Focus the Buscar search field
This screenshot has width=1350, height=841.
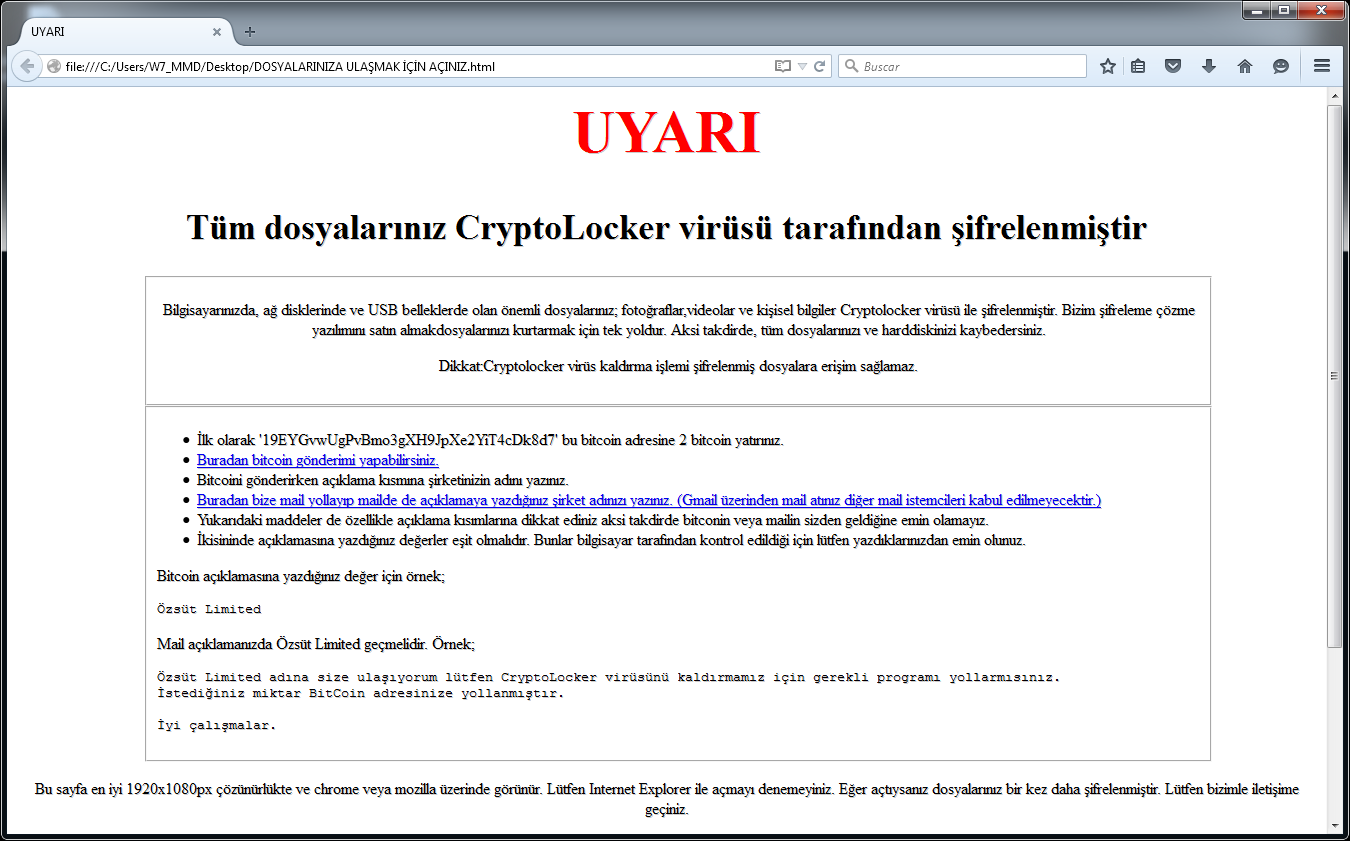pyautogui.click(x=970, y=67)
